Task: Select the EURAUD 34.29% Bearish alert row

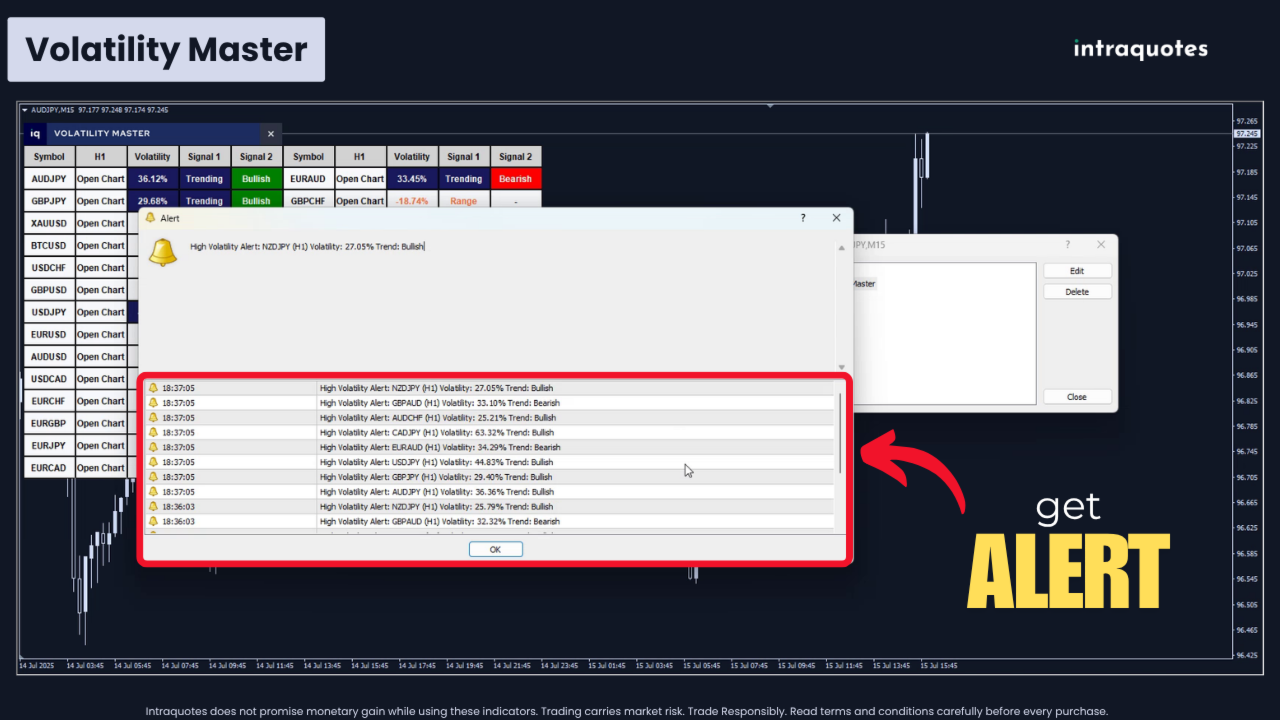Action: [x=489, y=447]
